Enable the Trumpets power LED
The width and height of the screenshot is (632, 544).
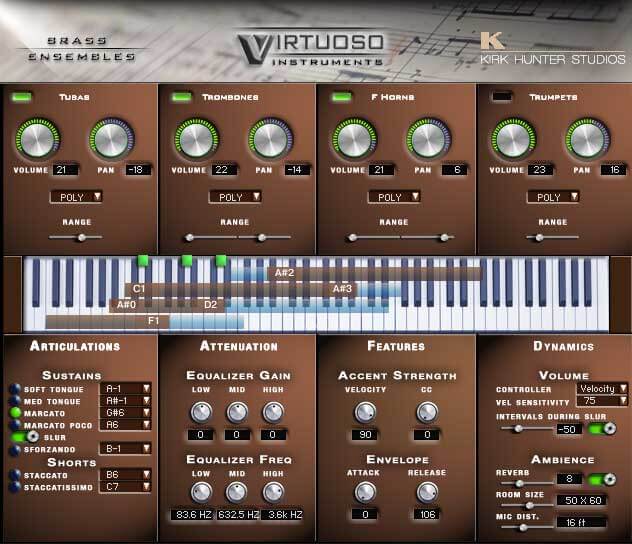[x=501, y=96]
